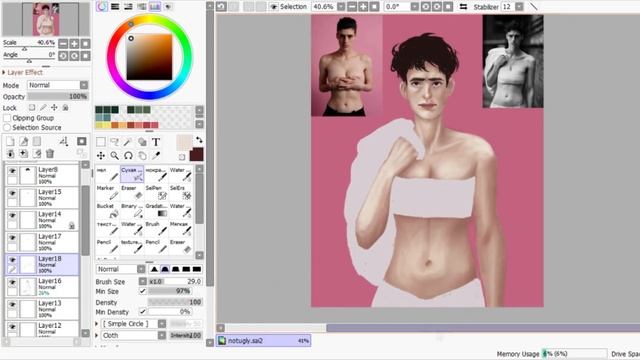Choose the SelPen tool
The width and height of the screenshot is (640, 360).
pos(156,193)
